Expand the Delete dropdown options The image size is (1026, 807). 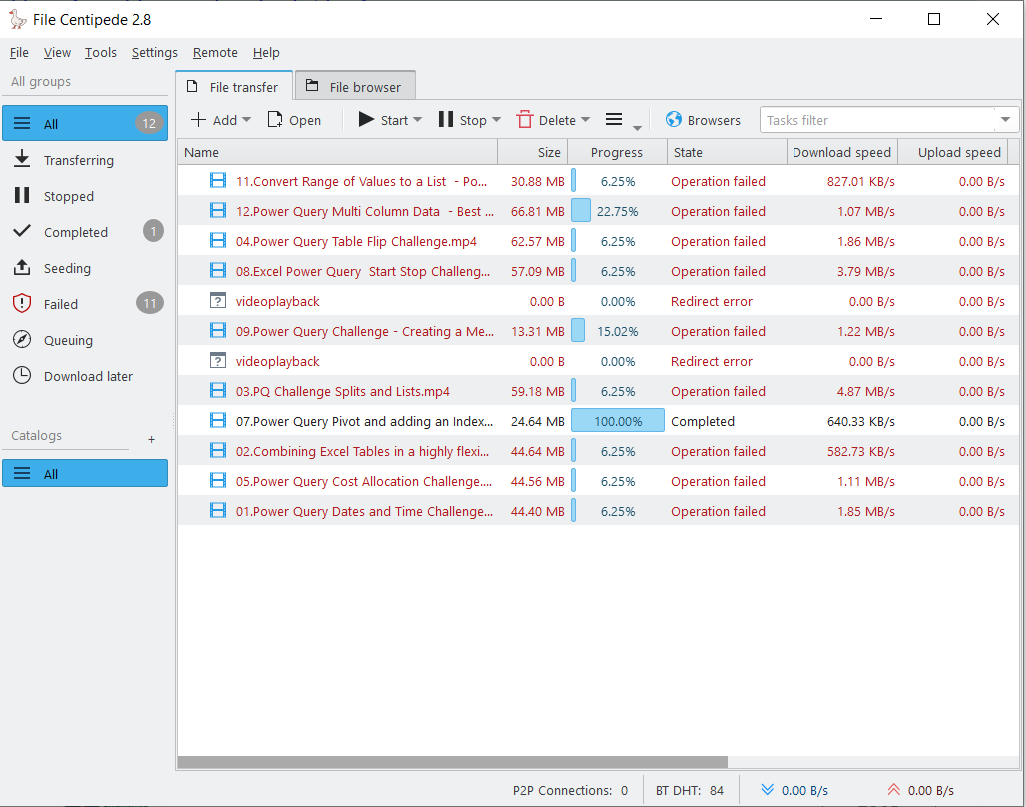pos(586,119)
